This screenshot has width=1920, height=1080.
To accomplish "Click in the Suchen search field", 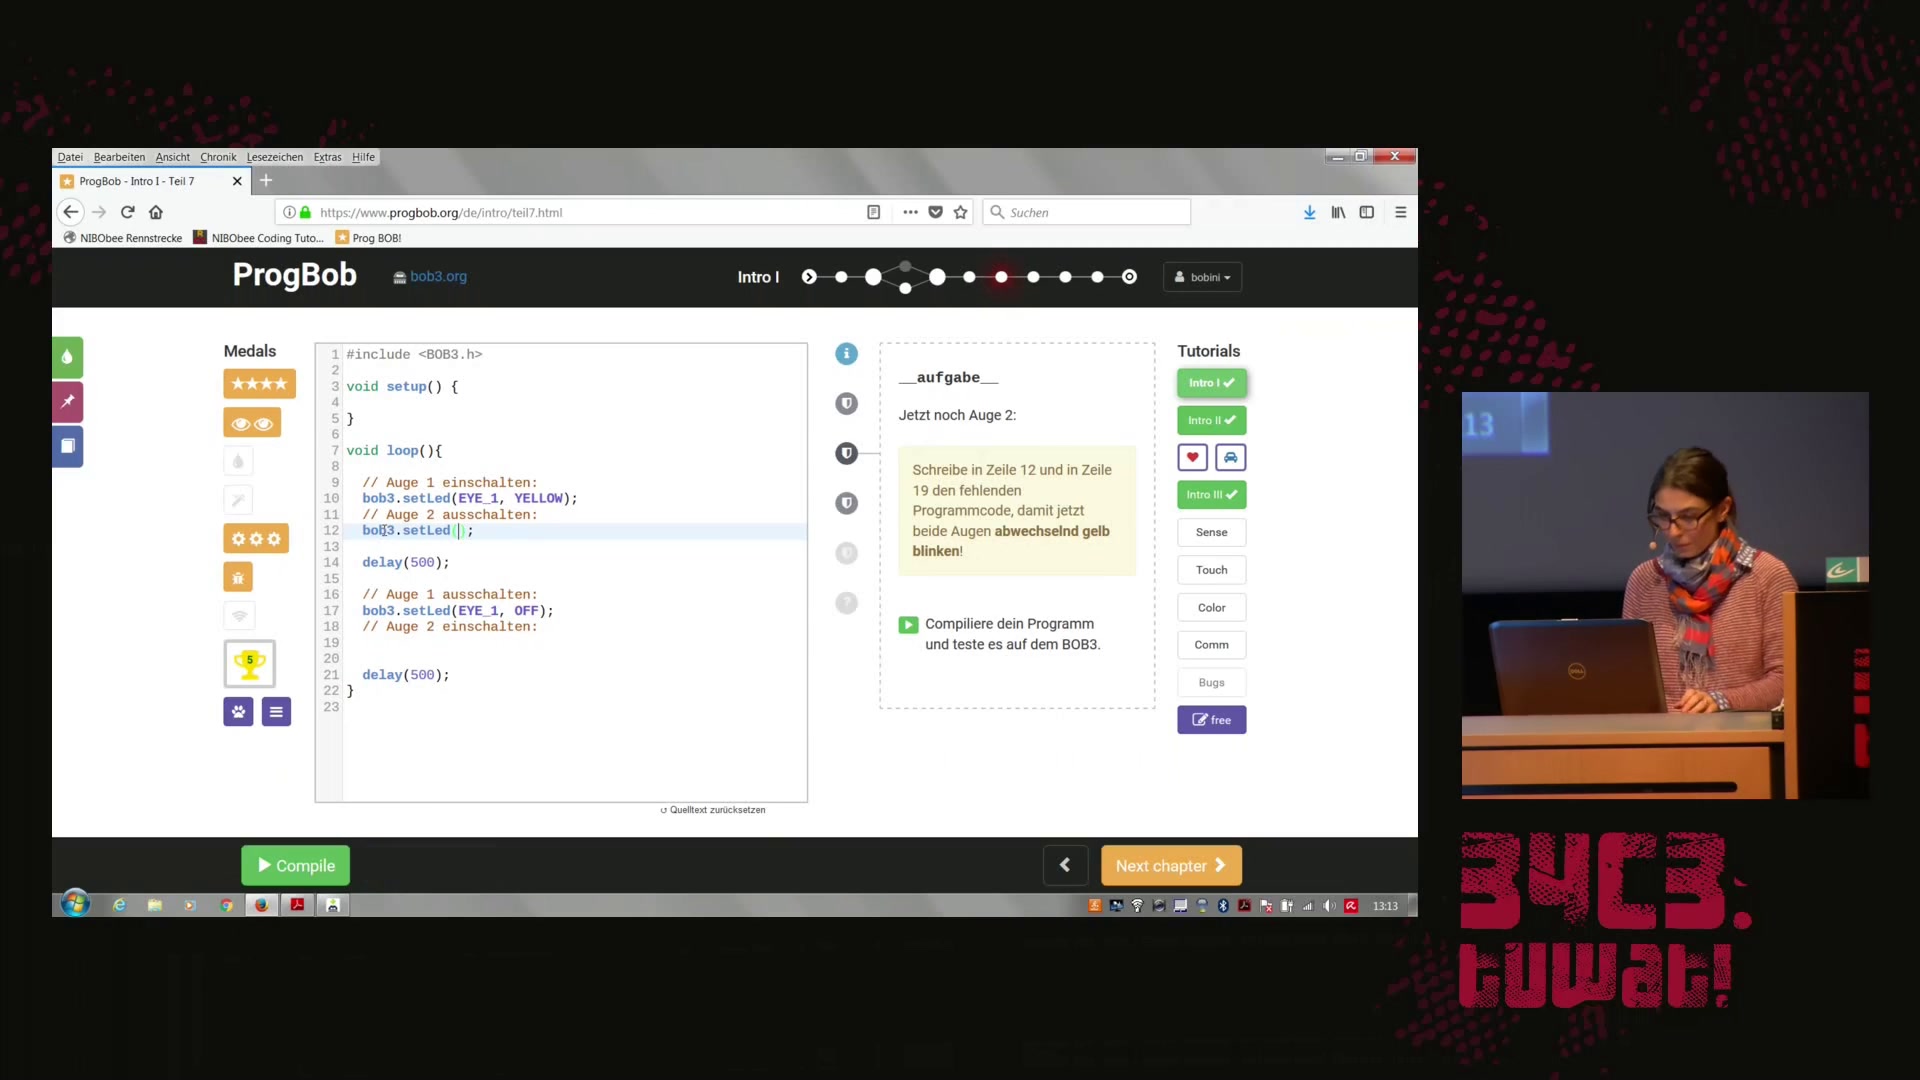I will coord(1086,212).
